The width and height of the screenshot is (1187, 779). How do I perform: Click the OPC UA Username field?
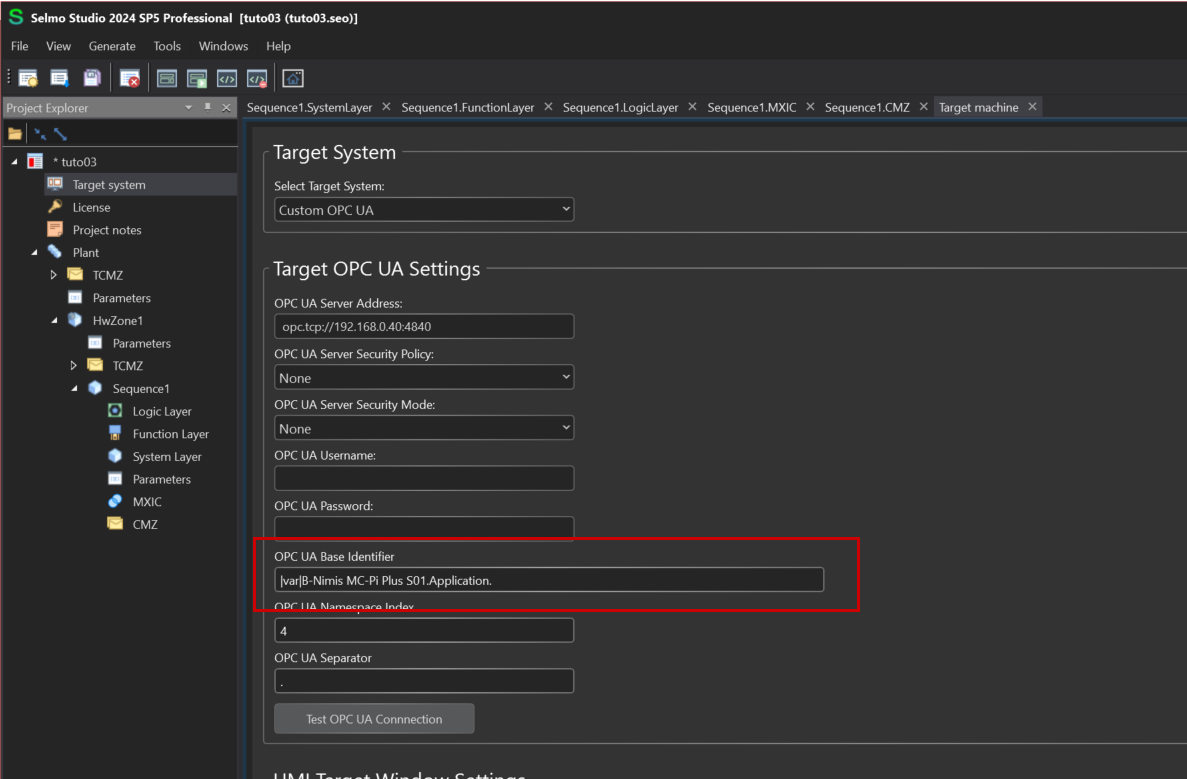coord(424,478)
